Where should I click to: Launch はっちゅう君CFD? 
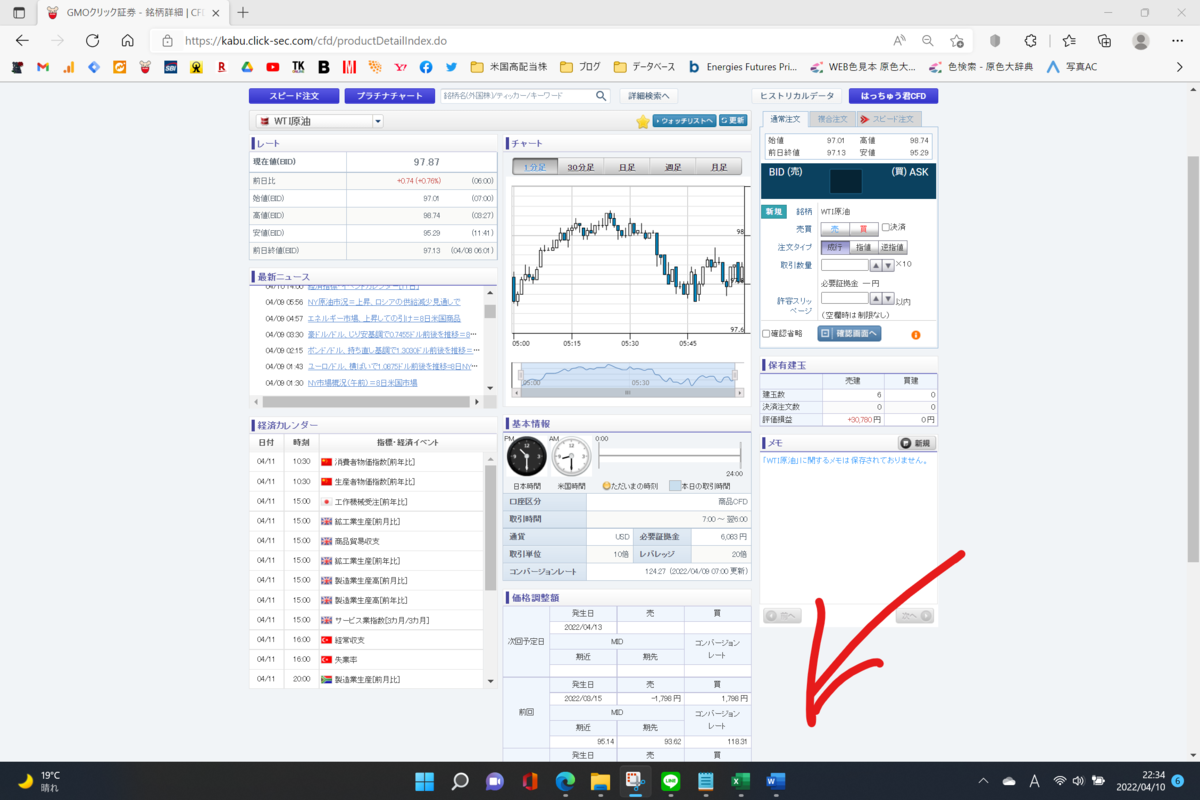point(893,96)
